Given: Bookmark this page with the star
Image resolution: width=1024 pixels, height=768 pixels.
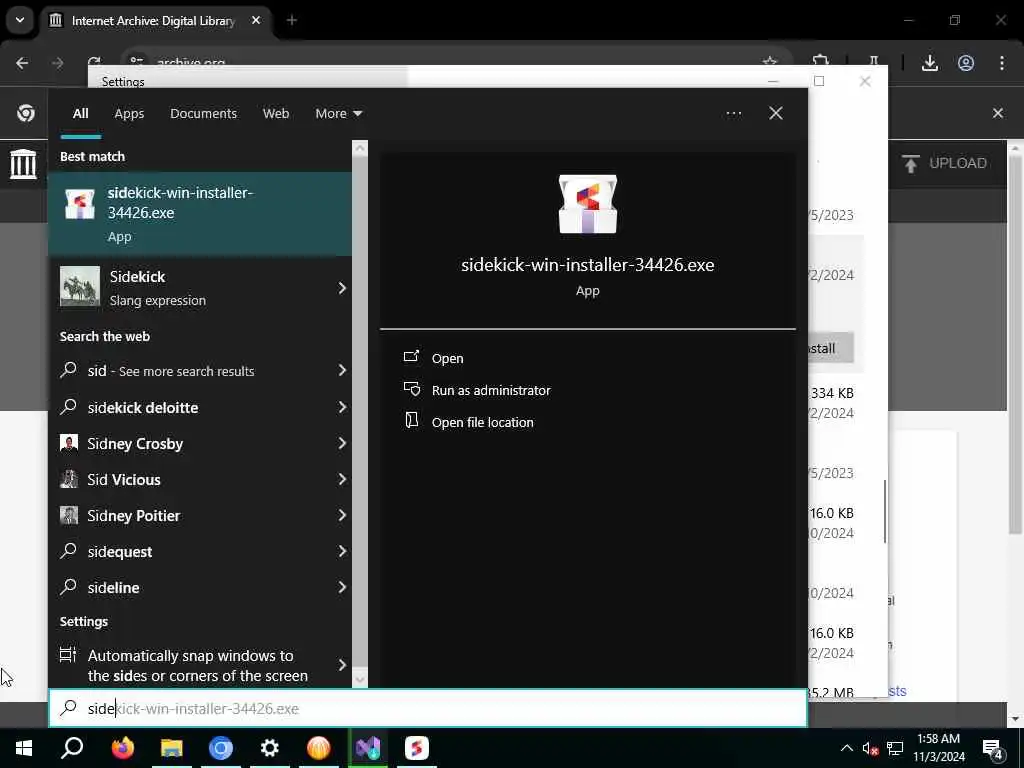Looking at the screenshot, I should tap(769, 61).
